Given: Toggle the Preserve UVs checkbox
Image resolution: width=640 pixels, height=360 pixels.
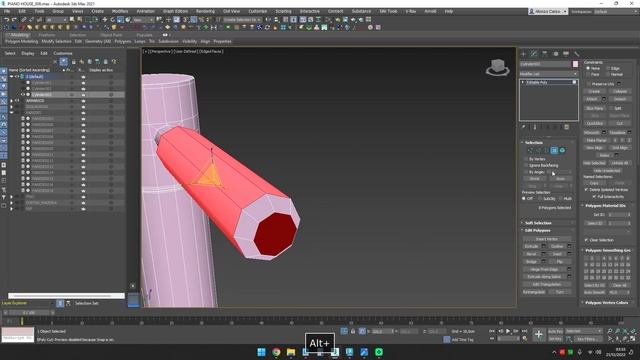Looking at the screenshot, I should 588,84.
